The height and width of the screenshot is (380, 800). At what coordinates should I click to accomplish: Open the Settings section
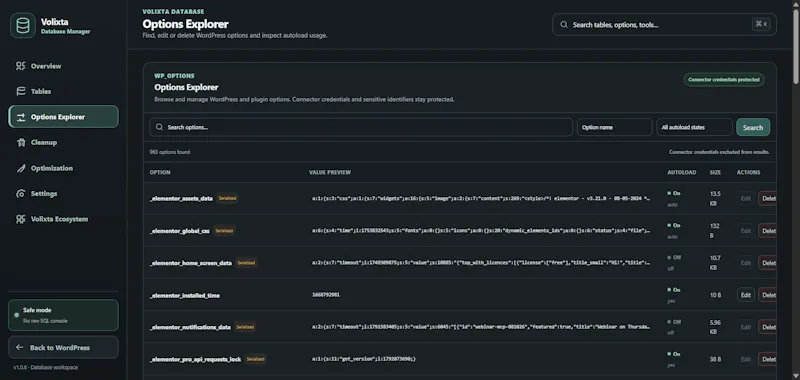tap(63, 193)
